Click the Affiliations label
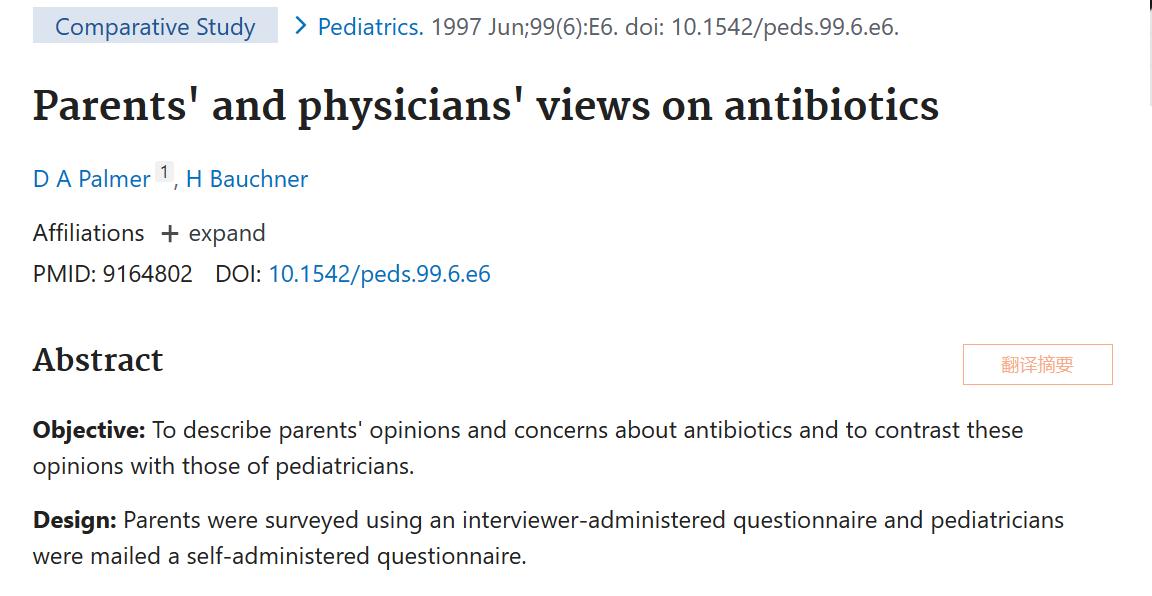This screenshot has width=1152, height=596. (89, 233)
